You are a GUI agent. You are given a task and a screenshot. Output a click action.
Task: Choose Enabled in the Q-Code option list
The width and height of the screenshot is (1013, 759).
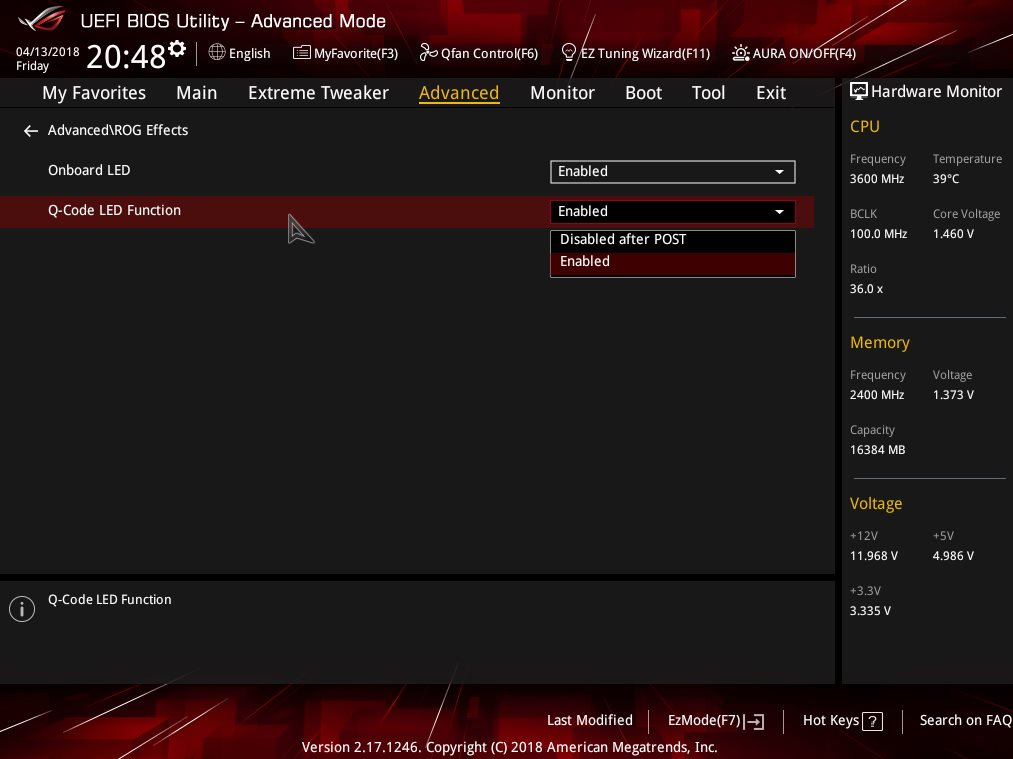pos(673,262)
